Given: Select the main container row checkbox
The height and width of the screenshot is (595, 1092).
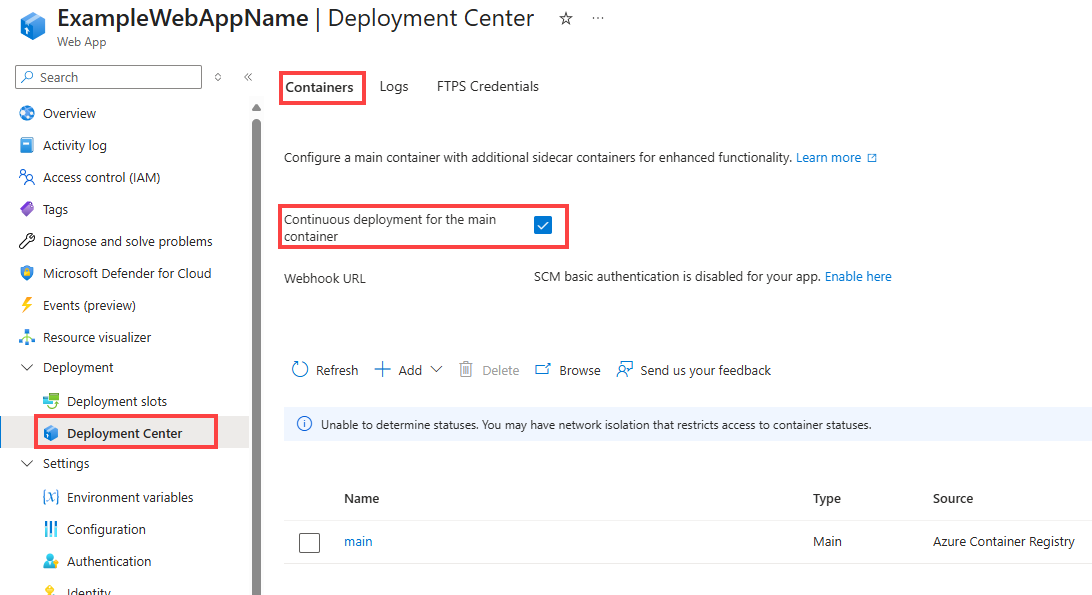Looking at the screenshot, I should (x=310, y=542).
